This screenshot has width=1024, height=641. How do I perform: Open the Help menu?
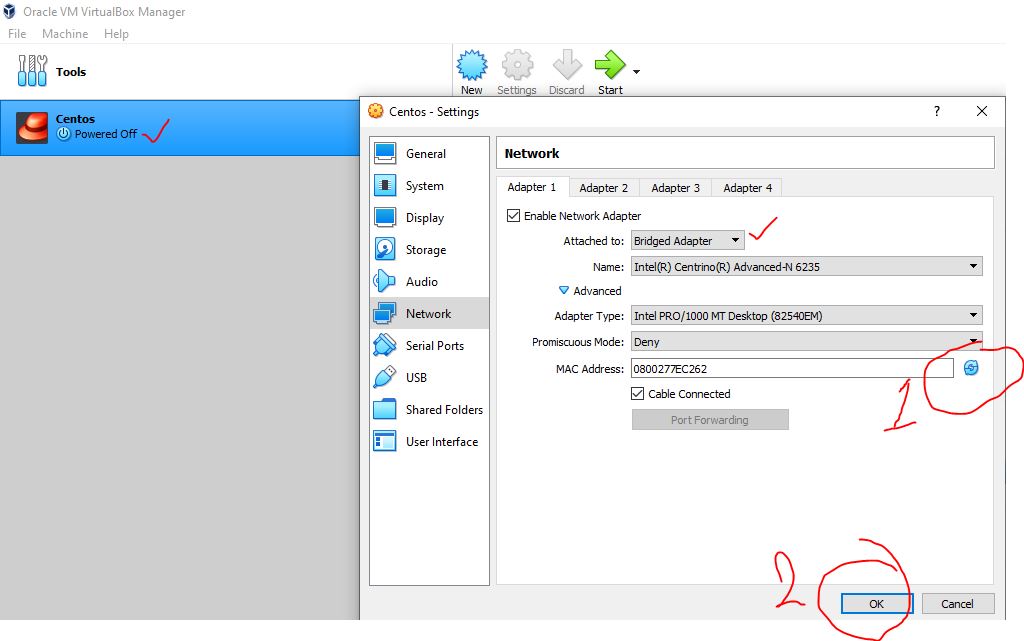(x=116, y=34)
